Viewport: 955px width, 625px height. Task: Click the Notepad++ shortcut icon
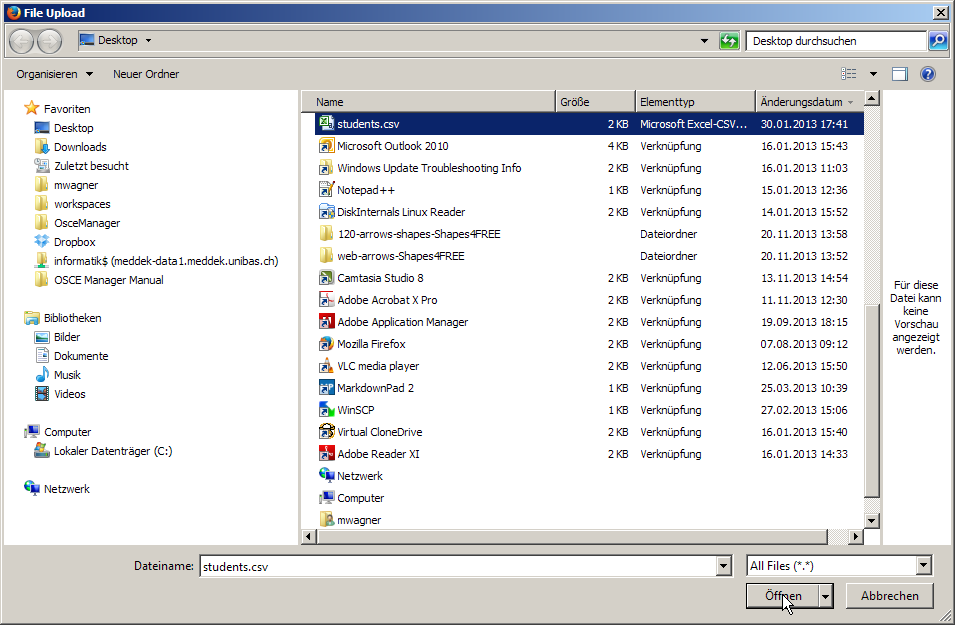(x=326, y=189)
